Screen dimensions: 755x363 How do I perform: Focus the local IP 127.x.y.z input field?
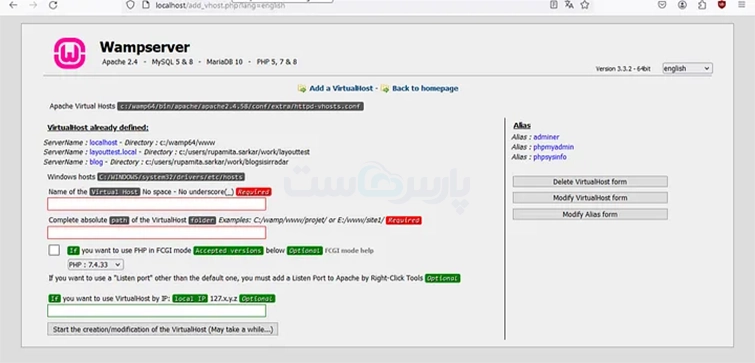156,311
